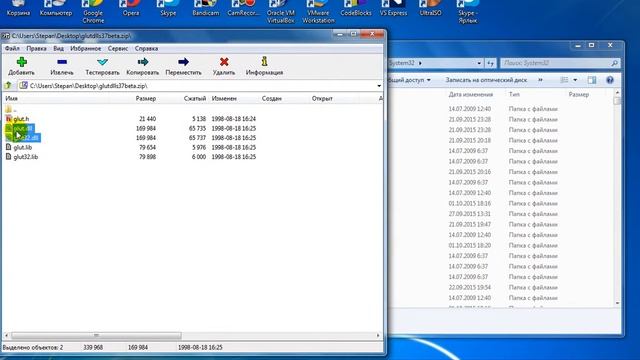Open the Сервис menu
The width and height of the screenshot is (640, 360).
tap(118, 49)
